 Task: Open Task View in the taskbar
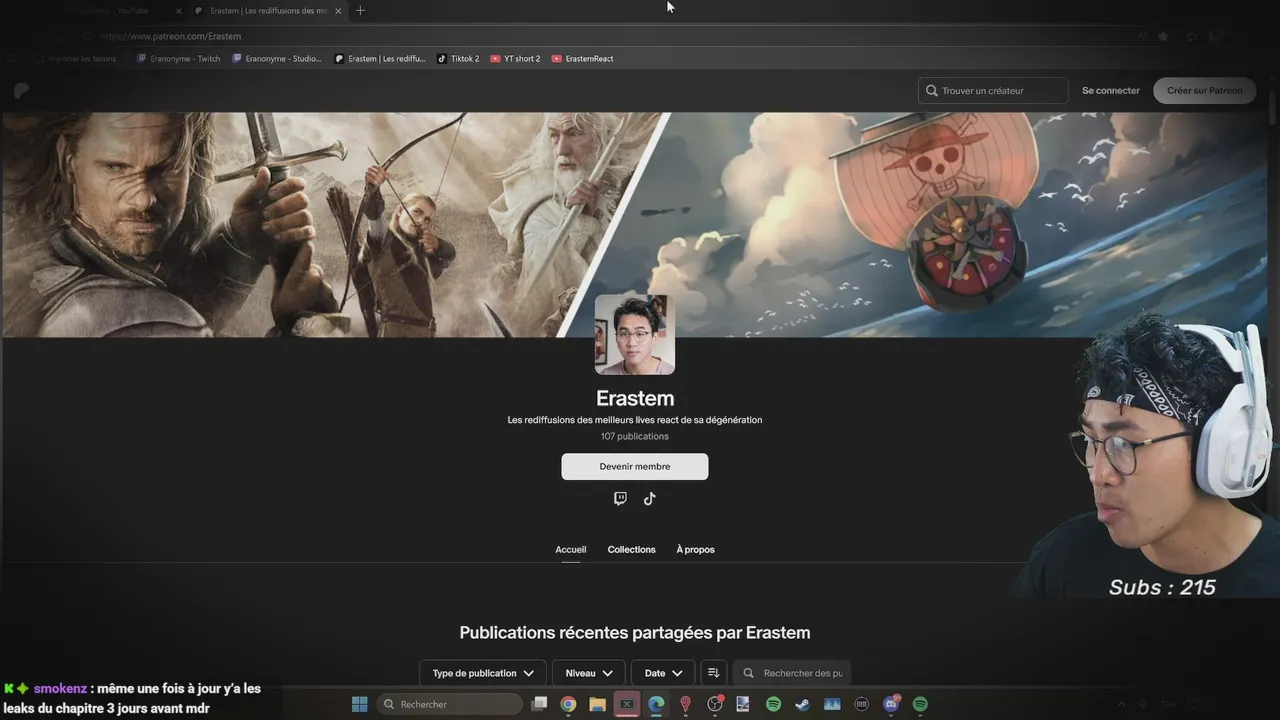point(539,704)
